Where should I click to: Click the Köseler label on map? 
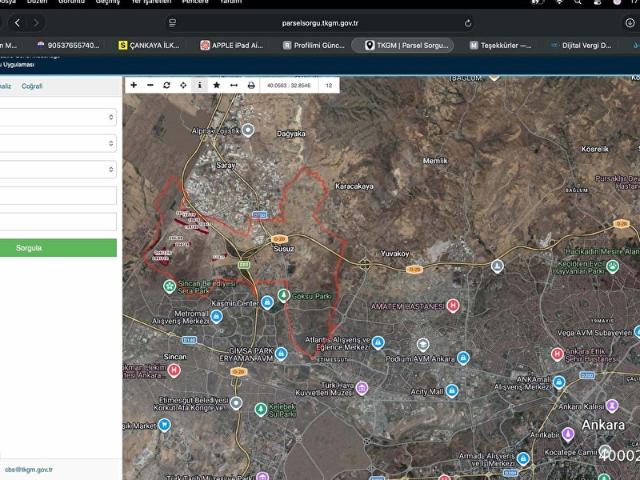[x=595, y=149]
